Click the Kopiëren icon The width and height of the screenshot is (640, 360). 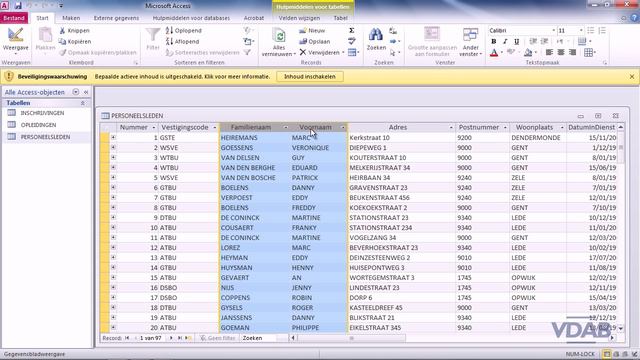click(62, 42)
